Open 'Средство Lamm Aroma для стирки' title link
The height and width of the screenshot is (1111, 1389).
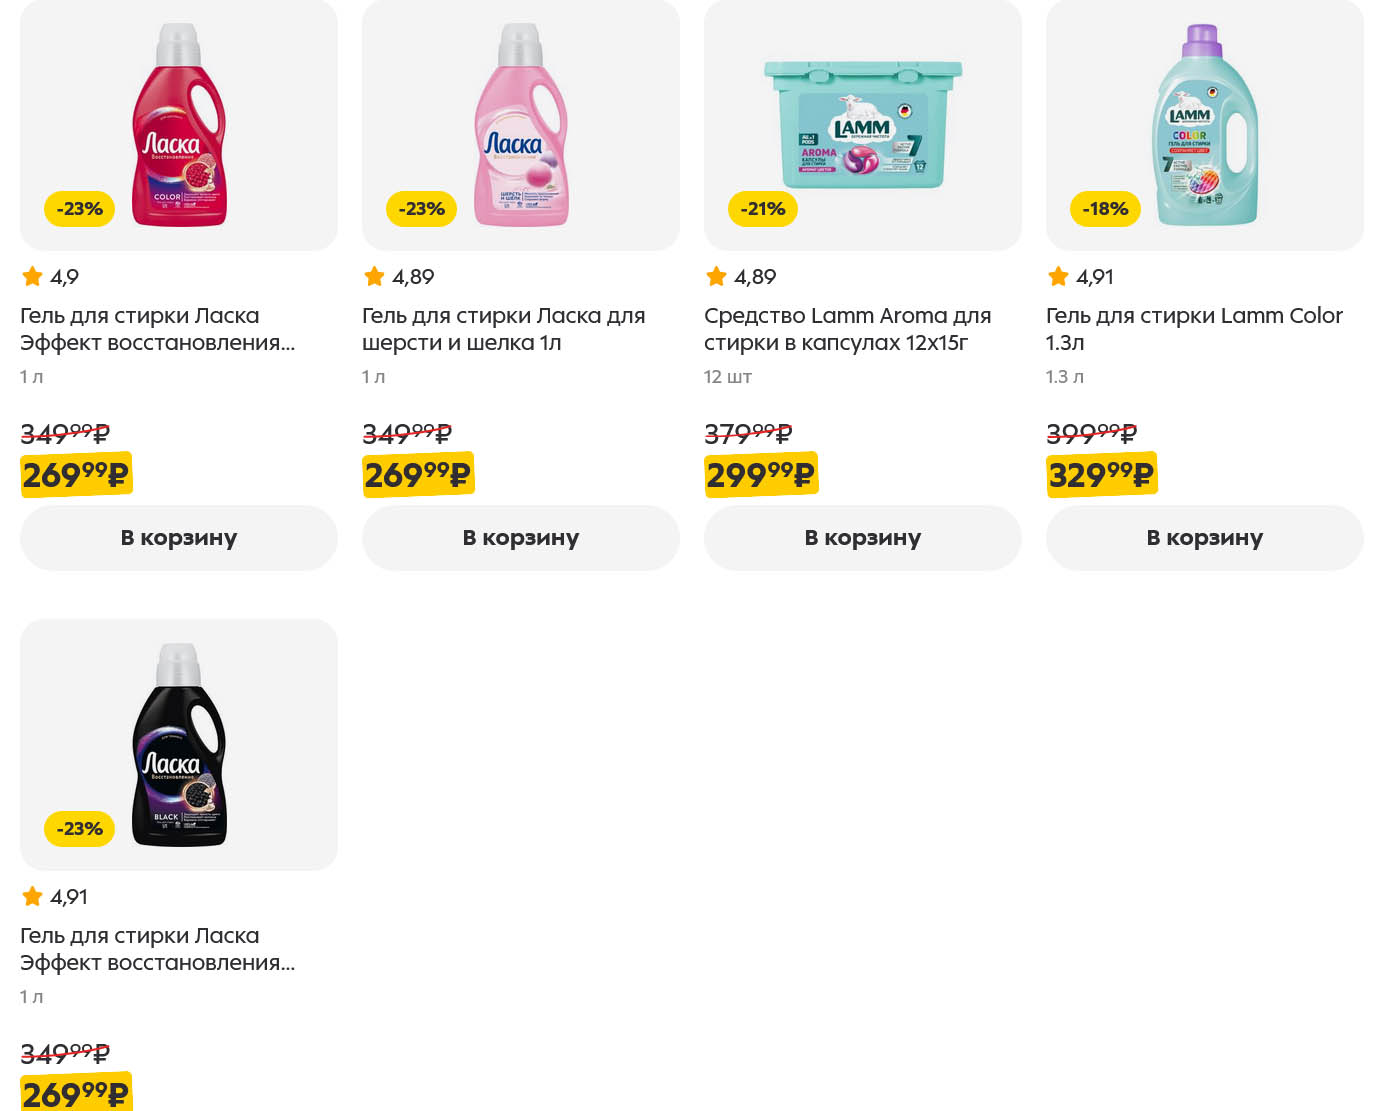click(846, 329)
